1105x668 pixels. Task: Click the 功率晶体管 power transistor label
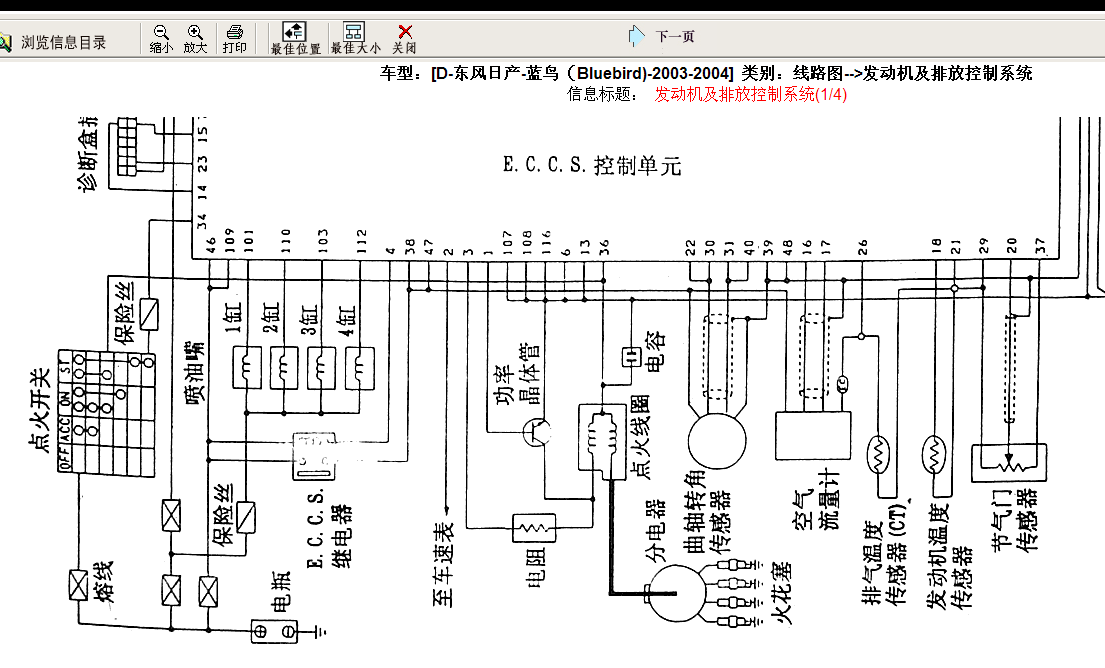click(x=517, y=374)
